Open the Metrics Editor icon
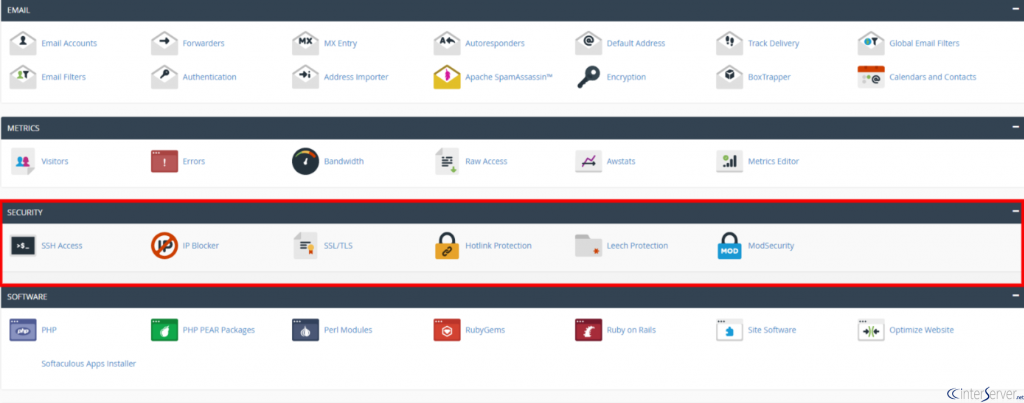 [x=729, y=161]
